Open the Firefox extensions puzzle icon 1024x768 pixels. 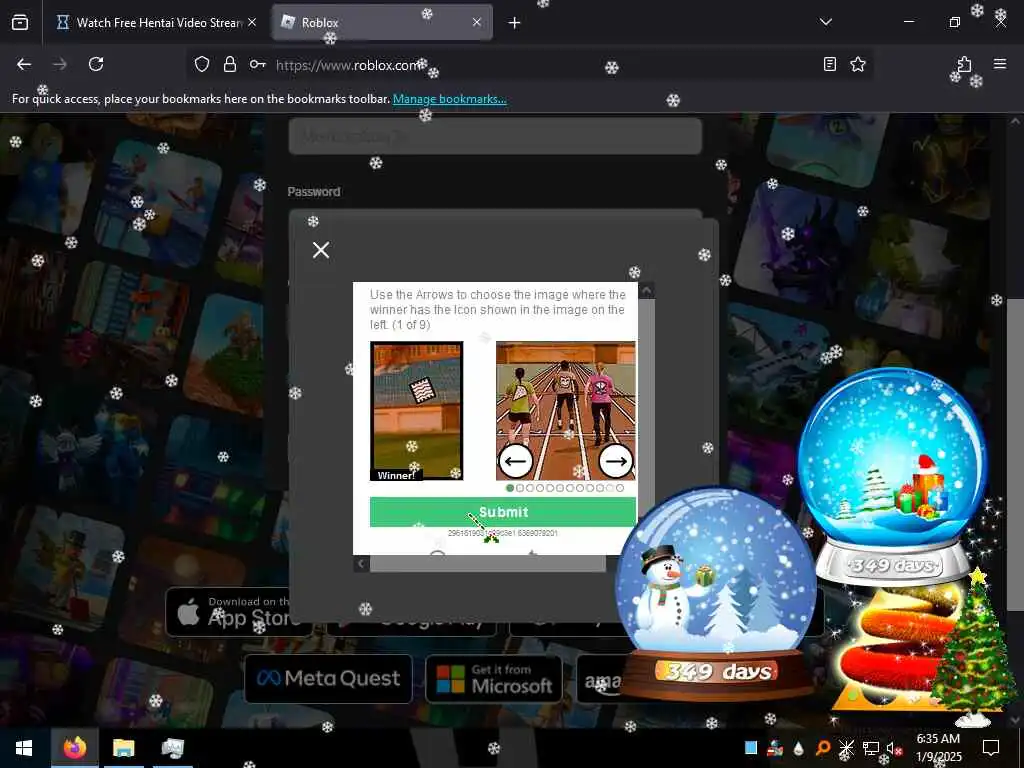(x=964, y=64)
